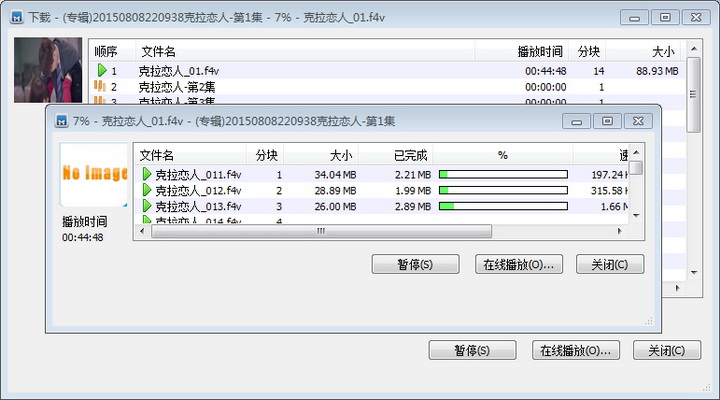Click completed value 2.21 MB
This screenshot has width=720, height=400.
tap(413, 175)
